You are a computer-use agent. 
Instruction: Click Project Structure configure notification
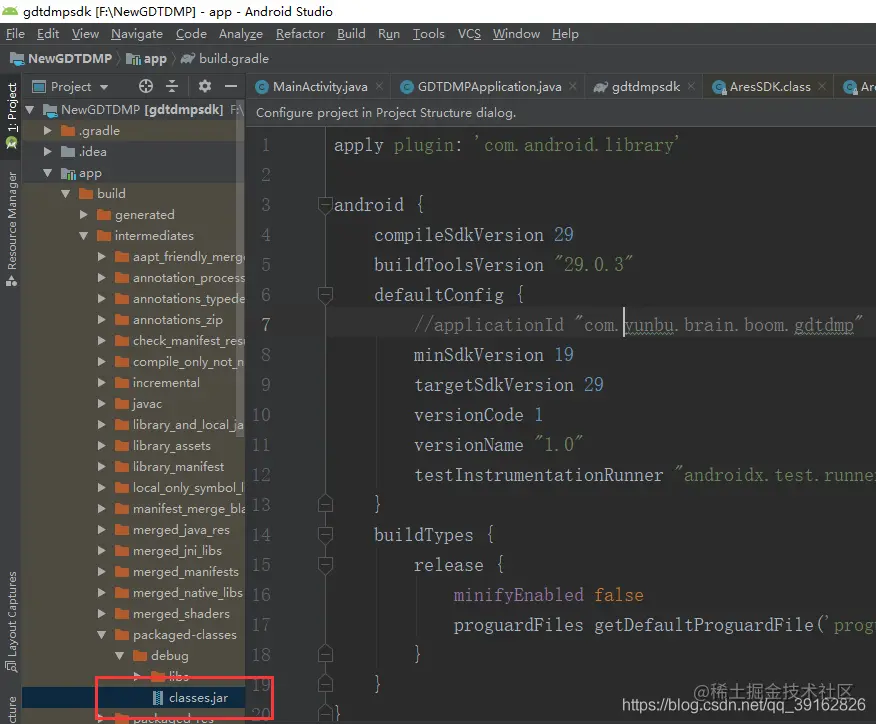click(x=385, y=113)
